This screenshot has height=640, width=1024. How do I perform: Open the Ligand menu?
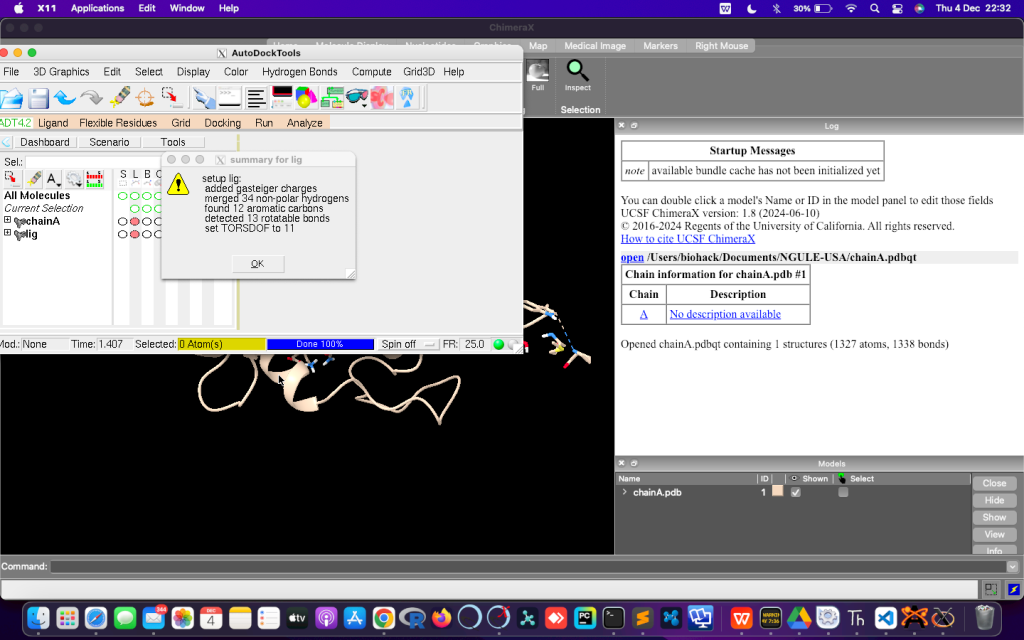tap(53, 123)
